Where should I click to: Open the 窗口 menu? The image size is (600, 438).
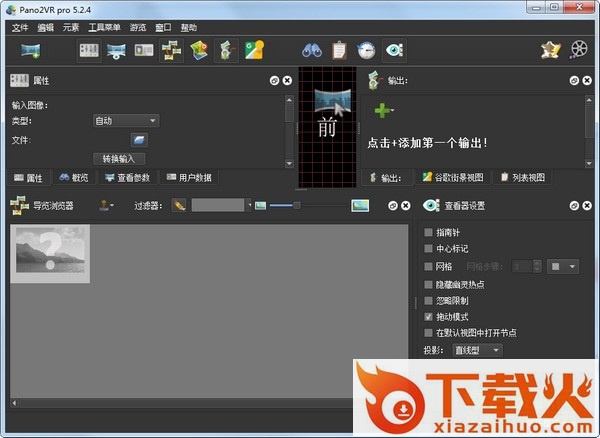[163, 28]
